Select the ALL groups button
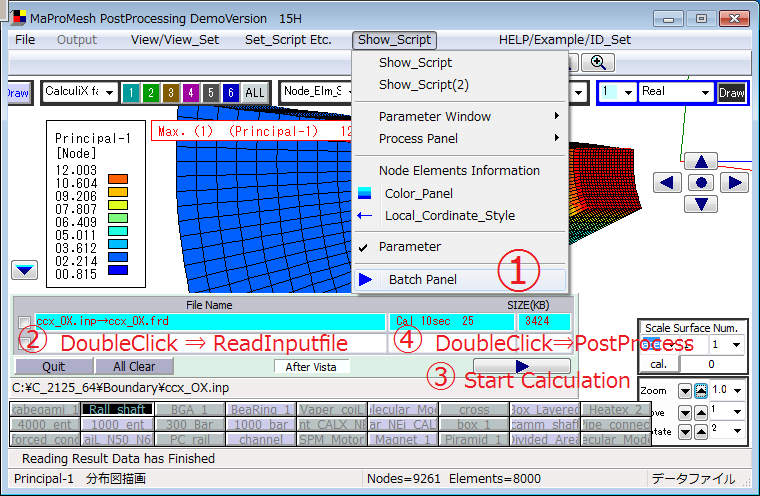This screenshot has width=760, height=496. (254, 93)
